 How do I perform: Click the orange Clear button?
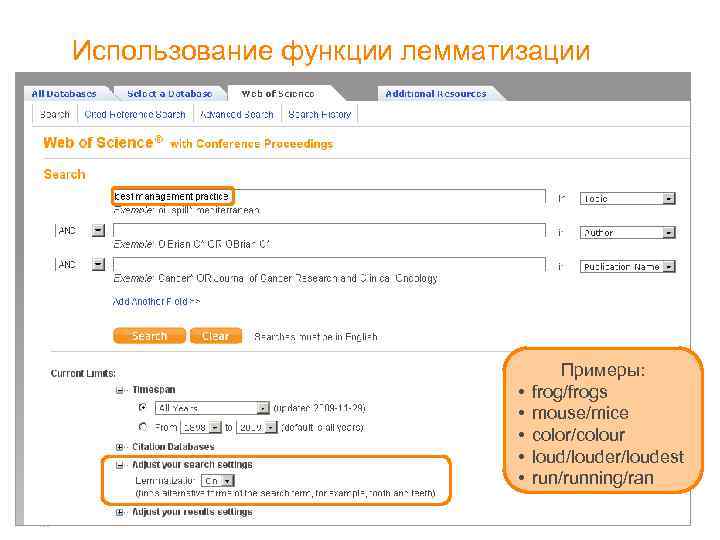click(x=215, y=336)
